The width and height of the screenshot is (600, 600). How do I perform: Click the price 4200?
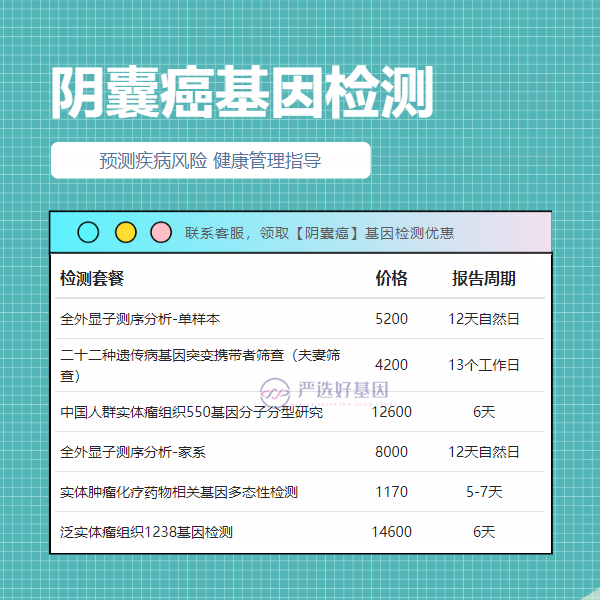pos(391,365)
